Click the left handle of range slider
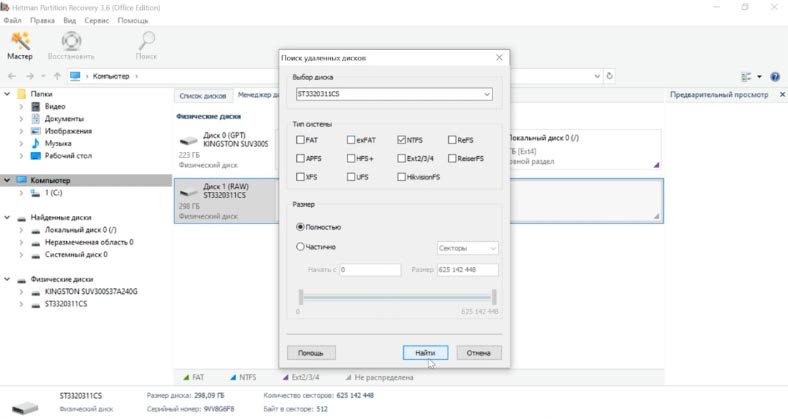The width and height of the screenshot is (788, 419). tap(301, 297)
